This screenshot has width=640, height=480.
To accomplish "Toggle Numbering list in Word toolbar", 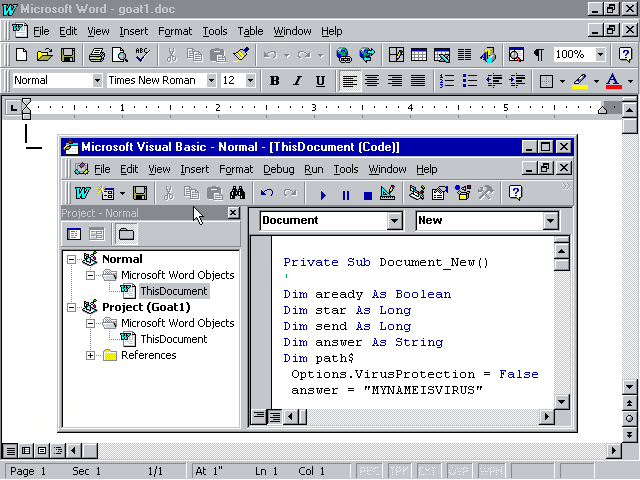I will (447, 81).
